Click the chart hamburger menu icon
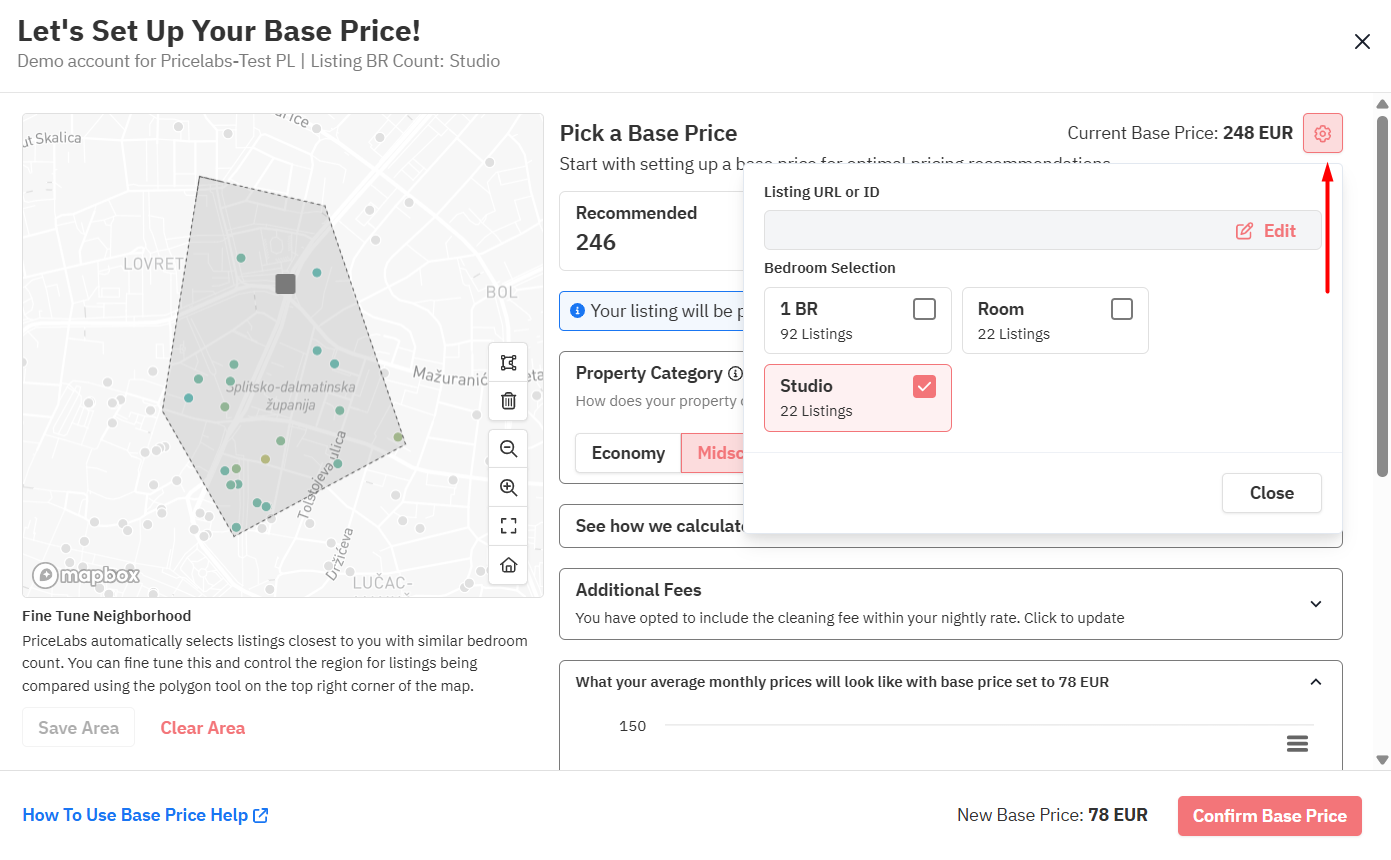 1297,743
